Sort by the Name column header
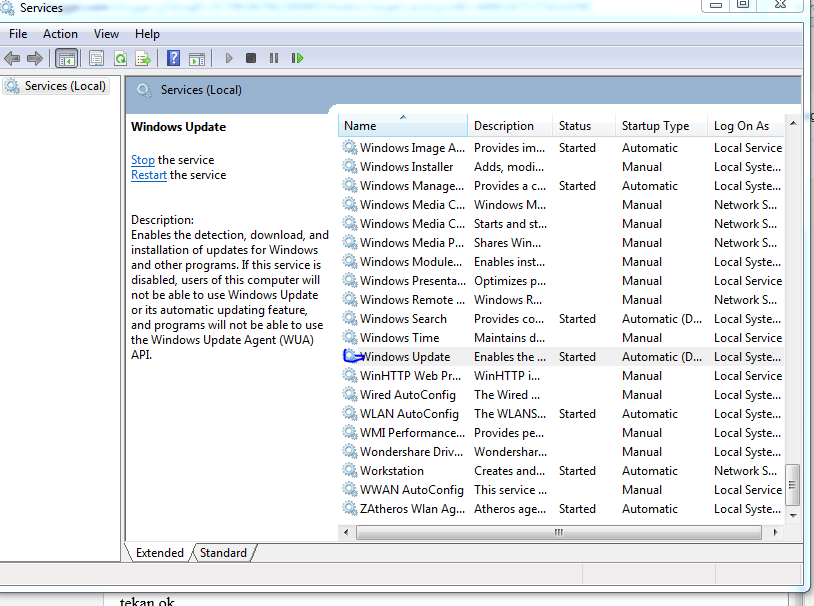The width and height of the screenshot is (814, 606). pos(403,126)
